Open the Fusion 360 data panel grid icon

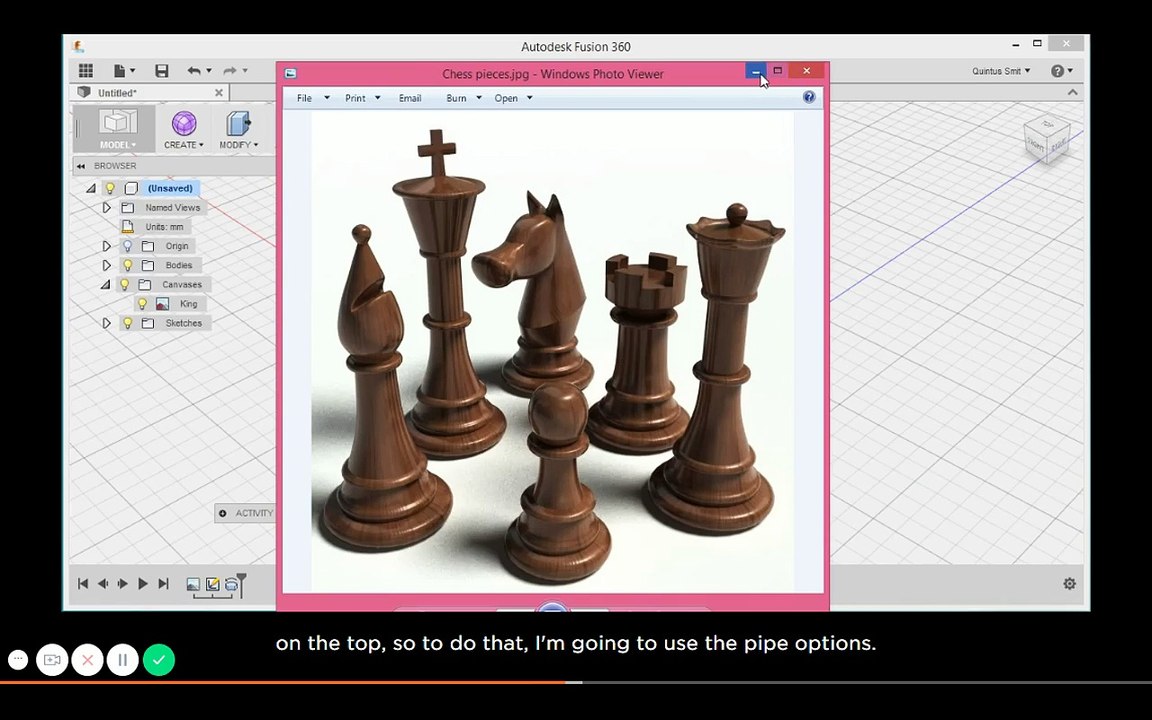pos(86,71)
